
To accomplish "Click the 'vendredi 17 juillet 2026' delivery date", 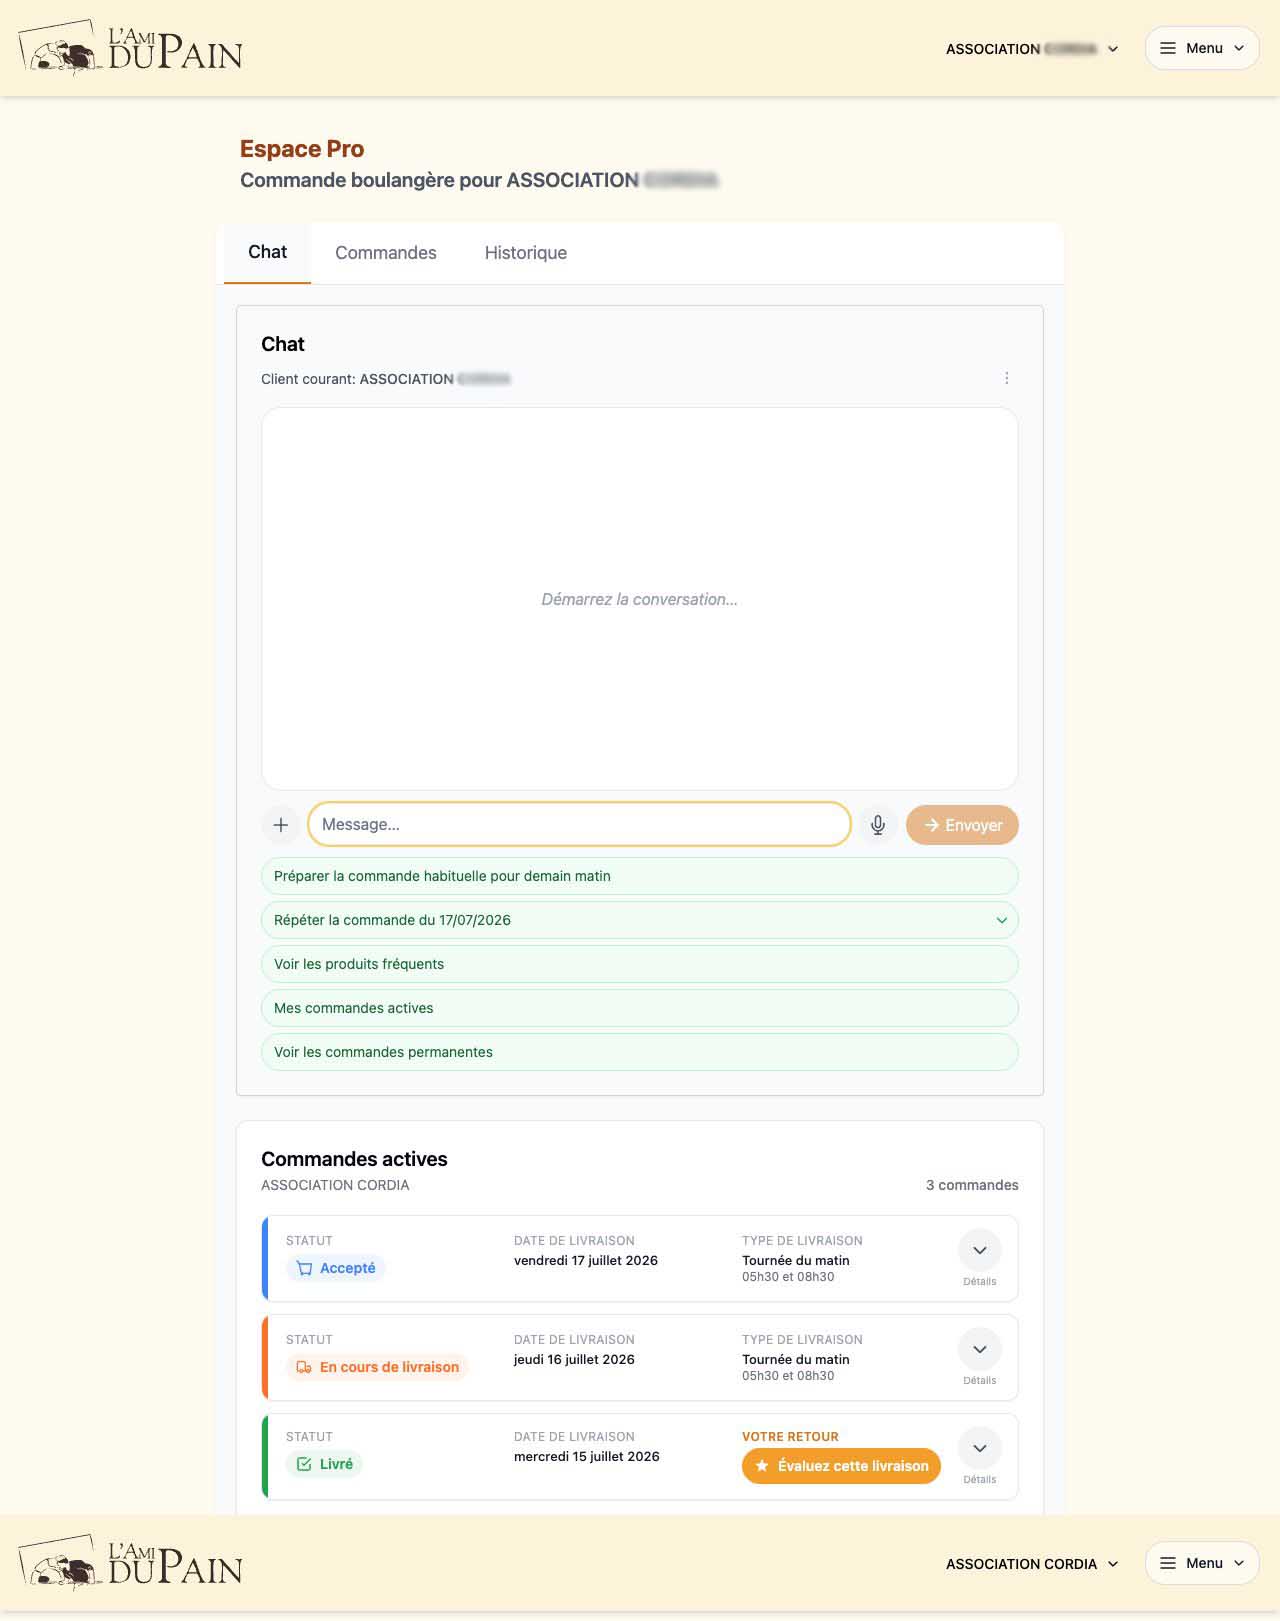I will pos(586,1260).
